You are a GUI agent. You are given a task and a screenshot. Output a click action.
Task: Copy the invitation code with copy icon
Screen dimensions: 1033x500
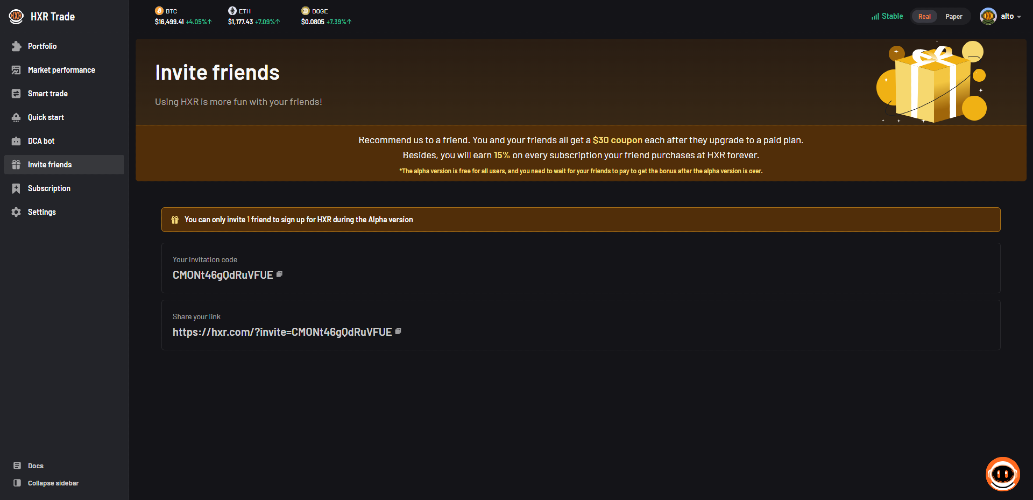279,274
